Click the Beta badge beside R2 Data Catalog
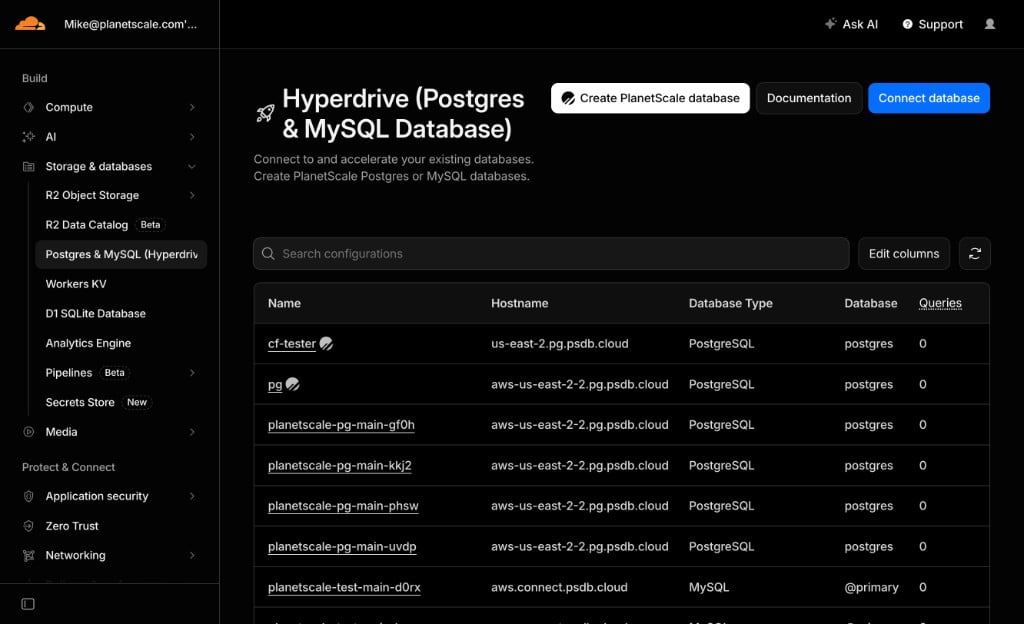1024x624 pixels. pyautogui.click(x=150, y=225)
